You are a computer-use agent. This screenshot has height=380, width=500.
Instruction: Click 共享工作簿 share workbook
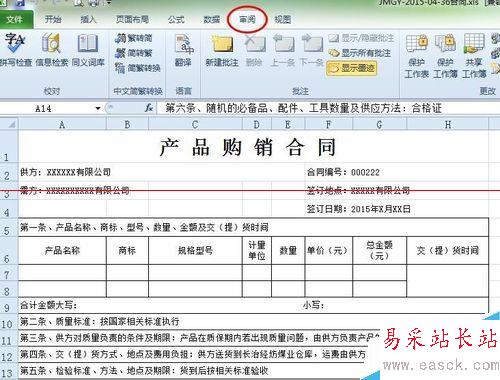474,56
